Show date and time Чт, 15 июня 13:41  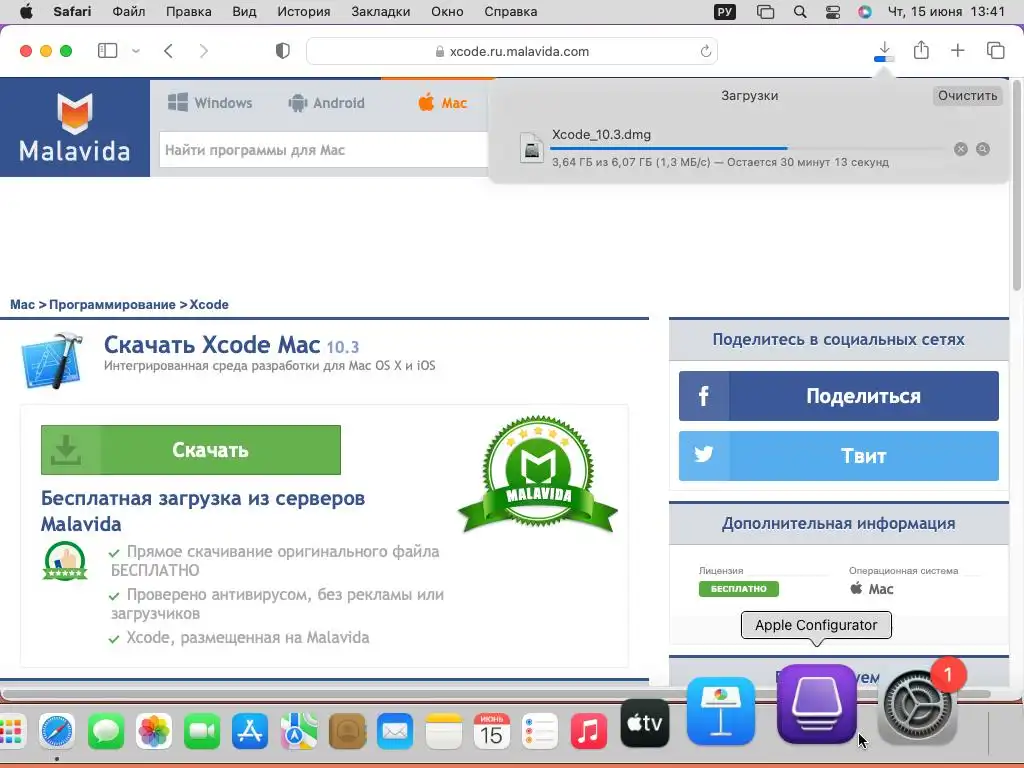click(946, 12)
